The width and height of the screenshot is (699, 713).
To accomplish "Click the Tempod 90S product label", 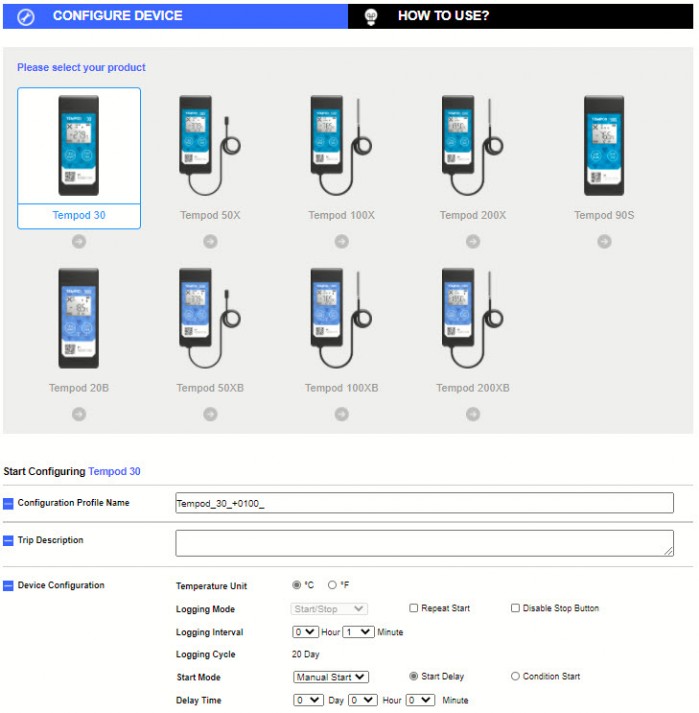I will click(x=604, y=215).
